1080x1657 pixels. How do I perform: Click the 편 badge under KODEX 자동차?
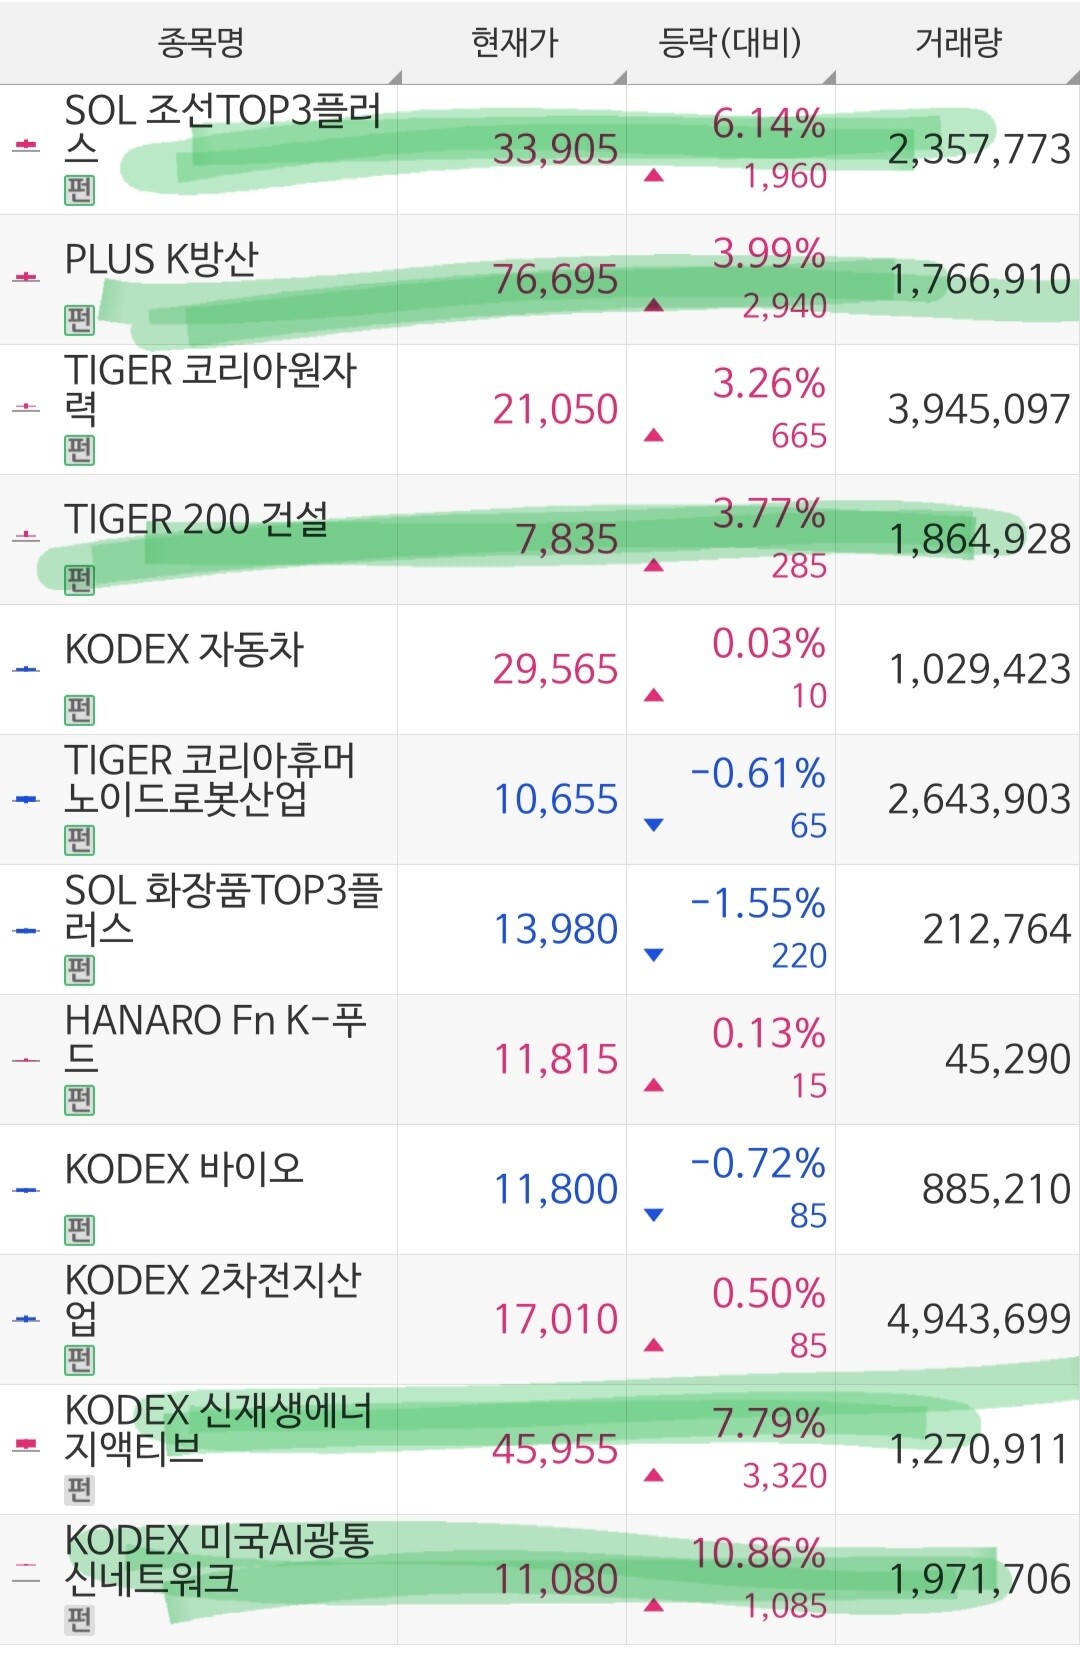(x=79, y=710)
